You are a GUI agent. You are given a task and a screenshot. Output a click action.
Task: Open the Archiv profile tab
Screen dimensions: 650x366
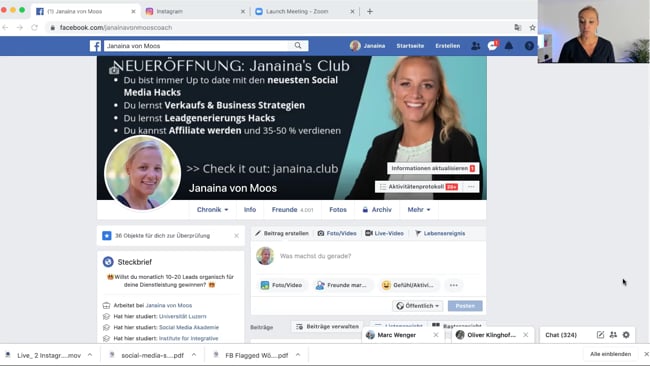click(377, 210)
